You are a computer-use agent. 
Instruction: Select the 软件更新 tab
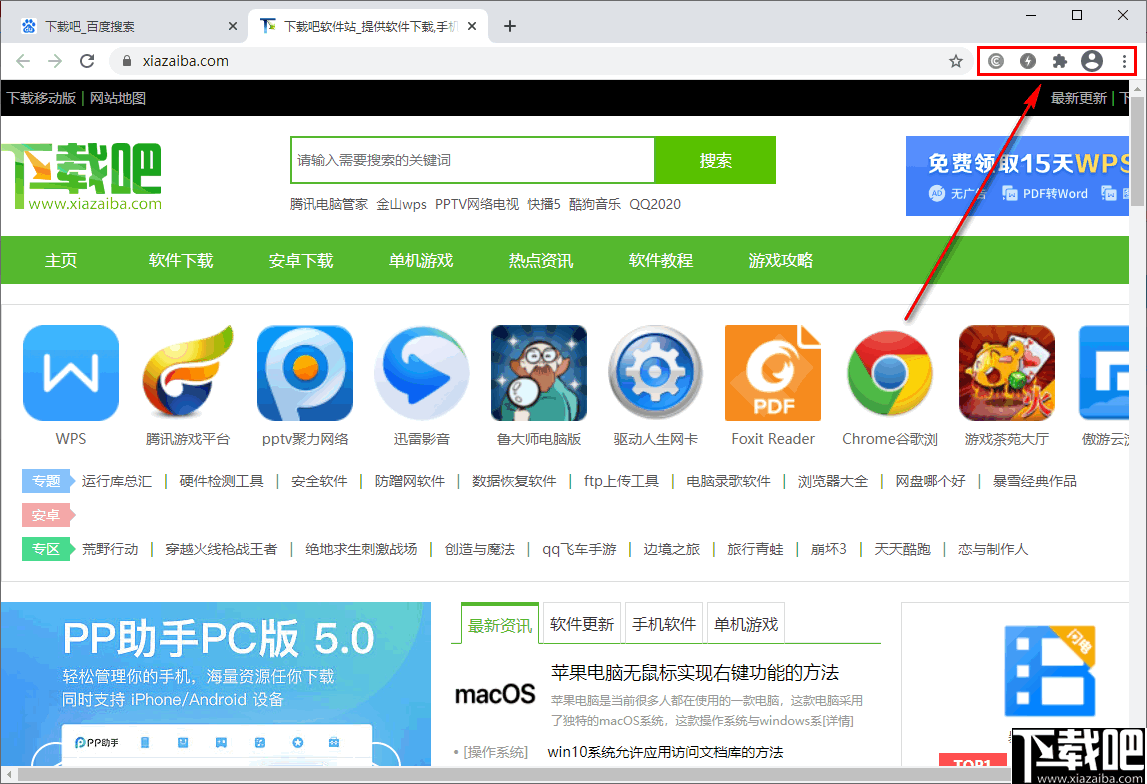(x=581, y=623)
